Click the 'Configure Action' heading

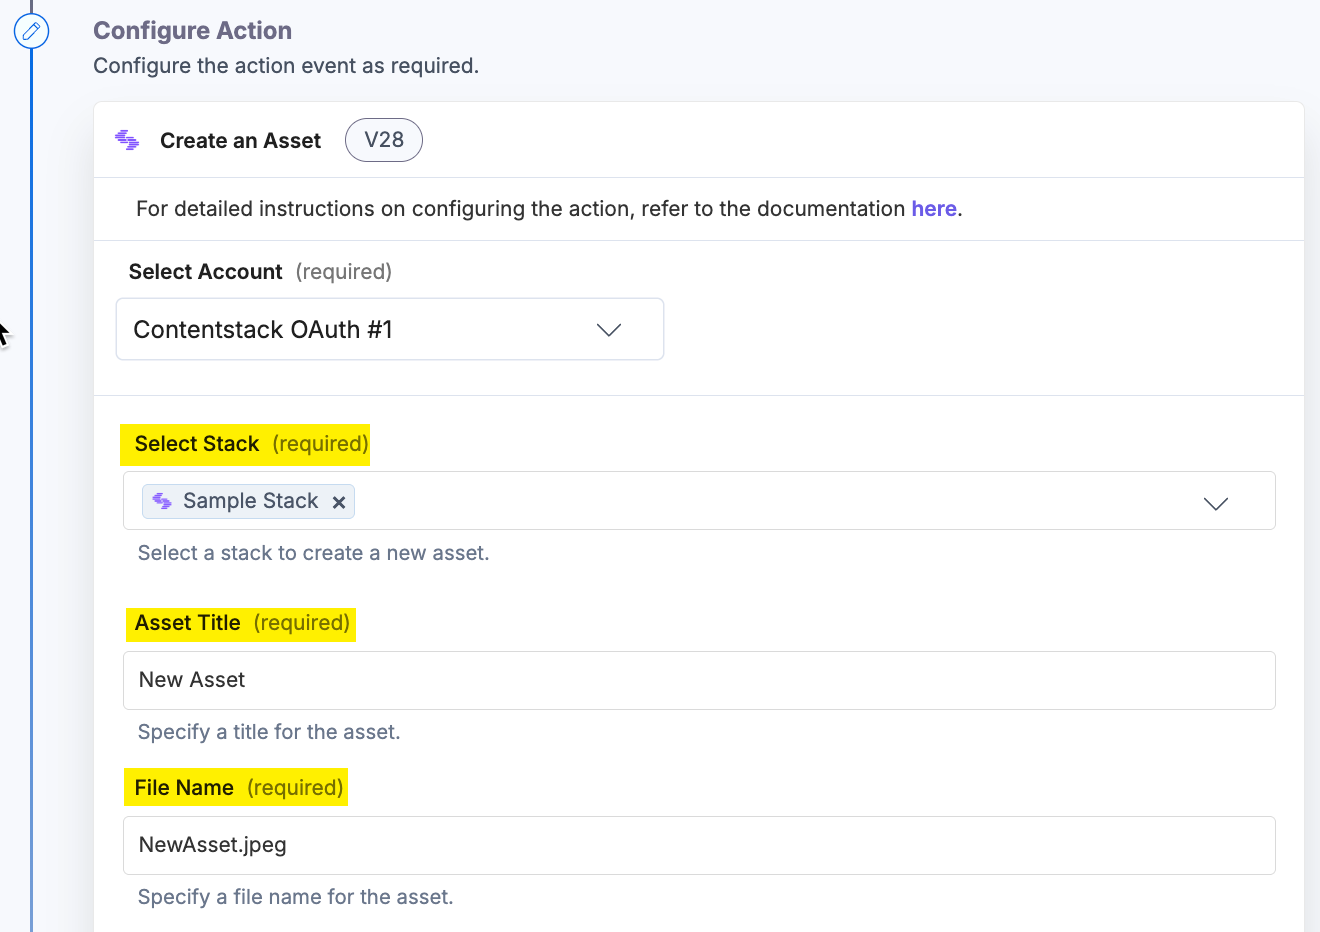pos(192,31)
